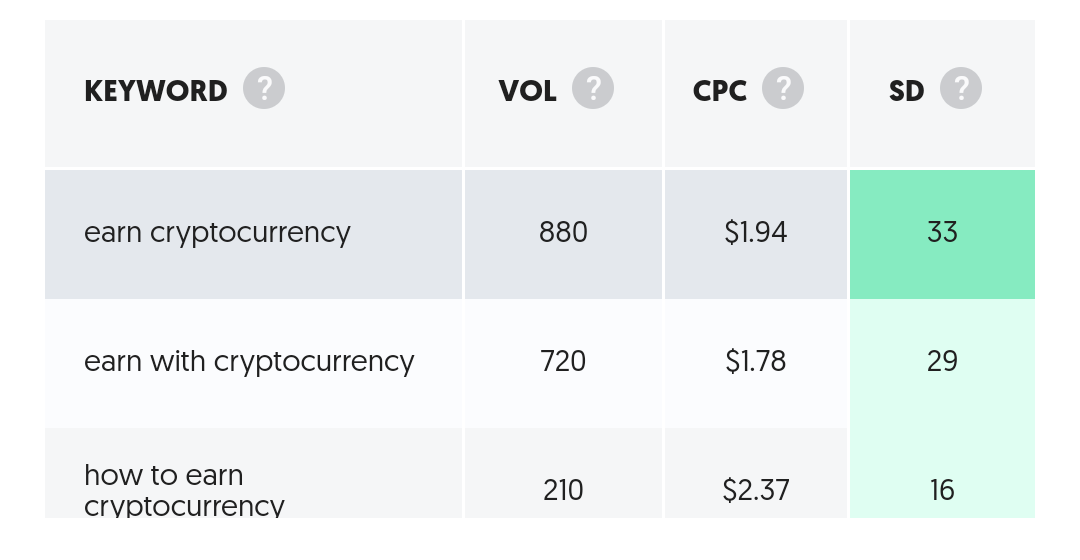This screenshot has height=560, width=1080.
Task: Select the earn cryptocurrency keyword
Action: click(217, 234)
